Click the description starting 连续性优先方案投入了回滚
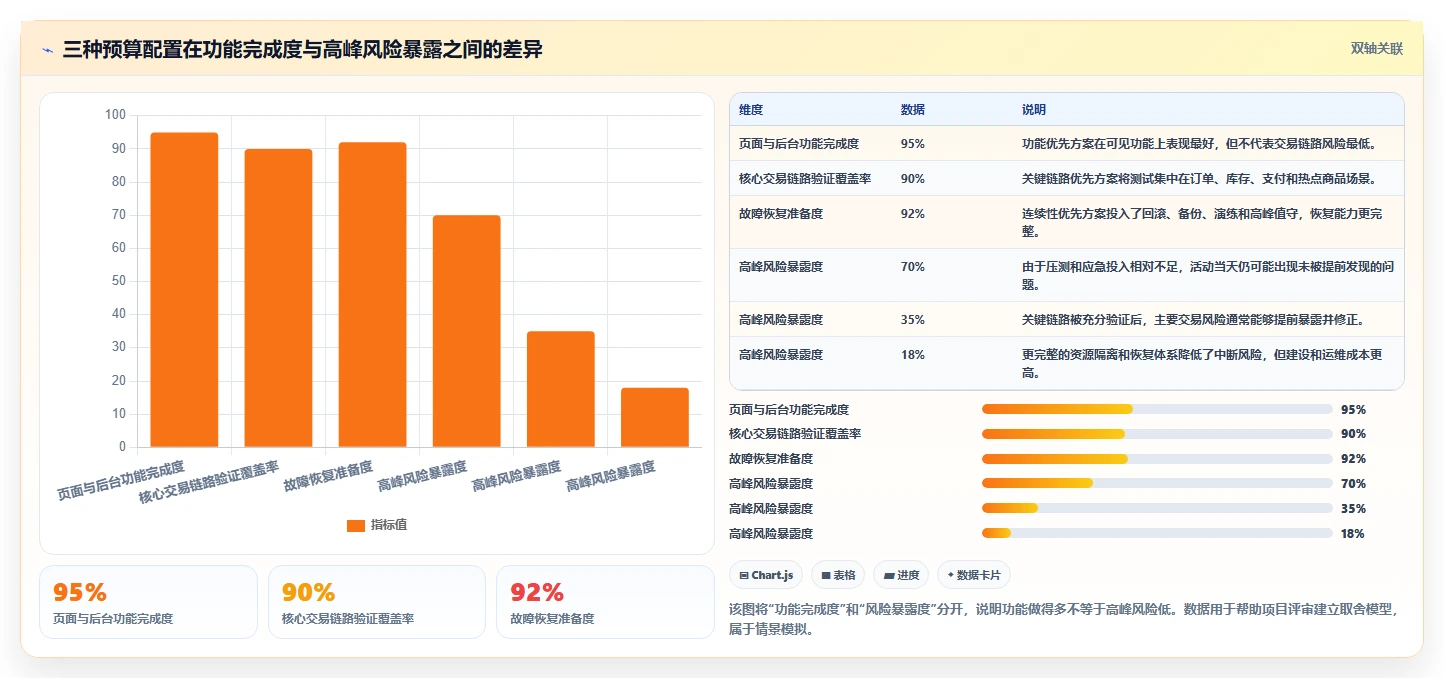1444x678 pixels. tap(1202, 222)
